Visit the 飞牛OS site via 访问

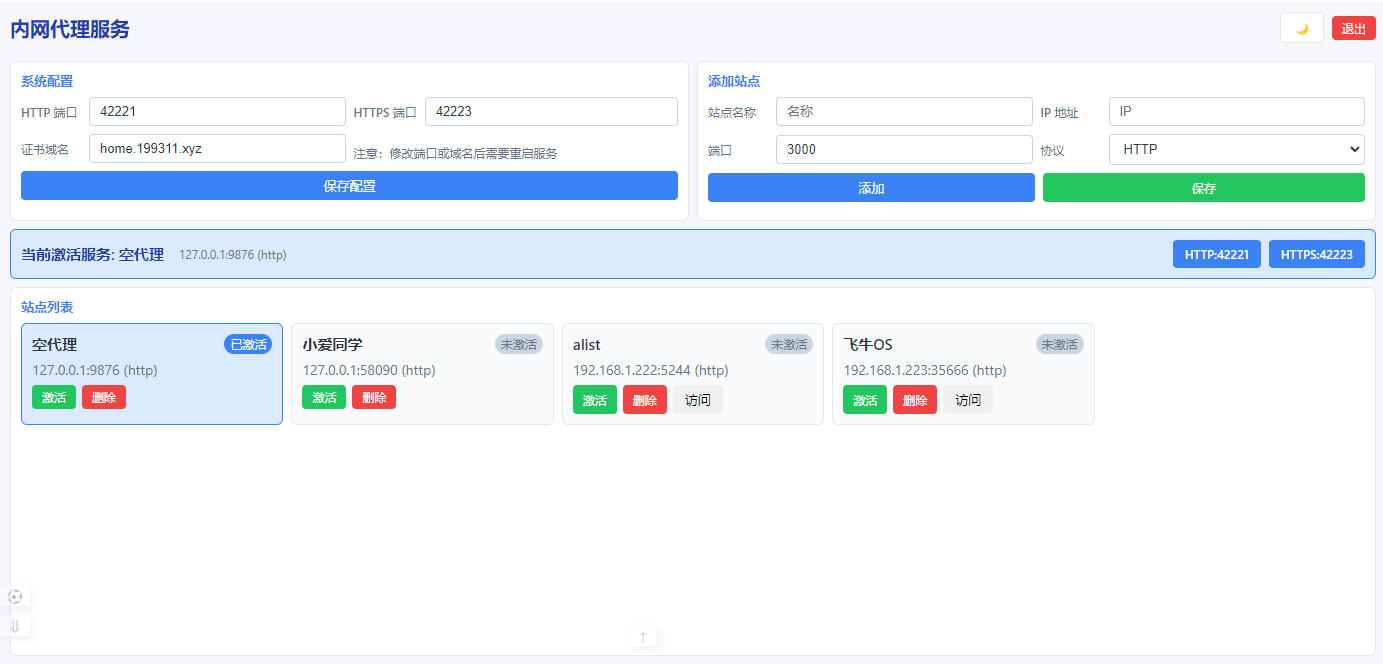(x=967, y=400)
